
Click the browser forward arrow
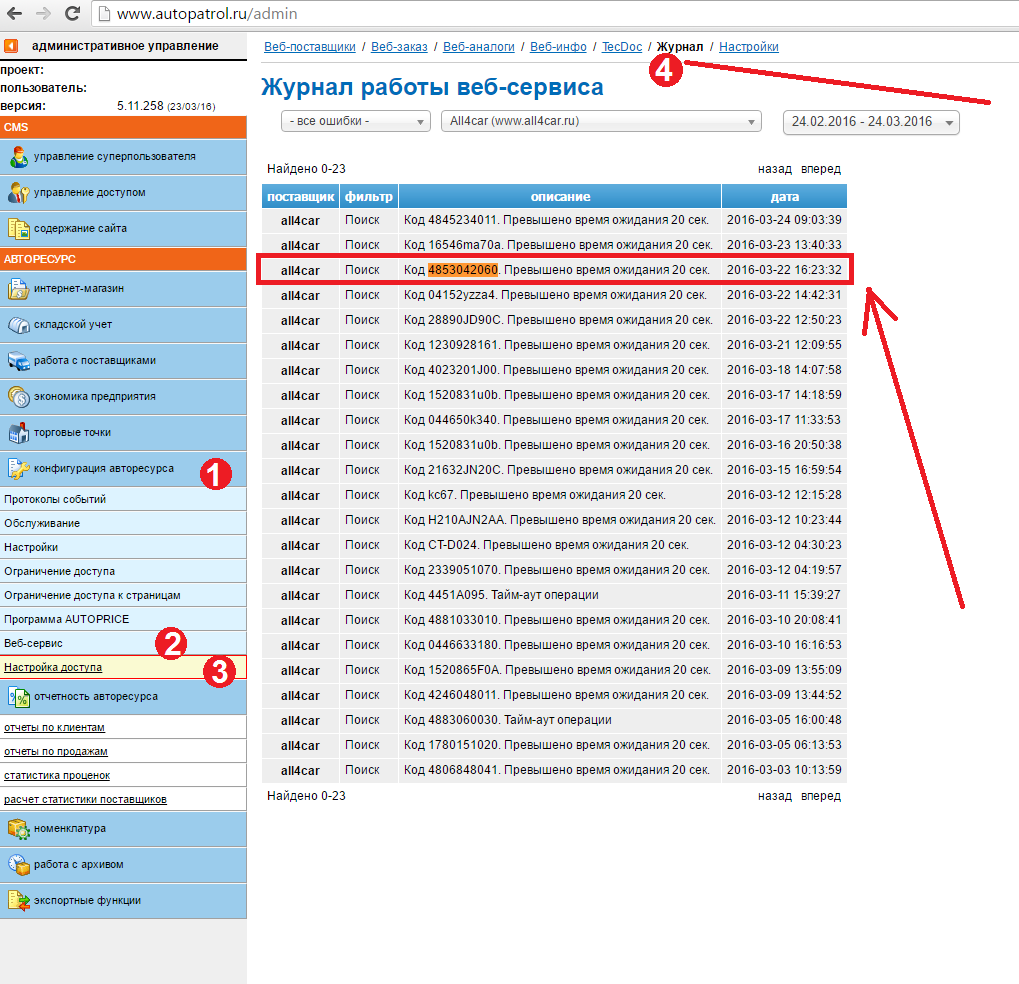(x=44, y=13)
